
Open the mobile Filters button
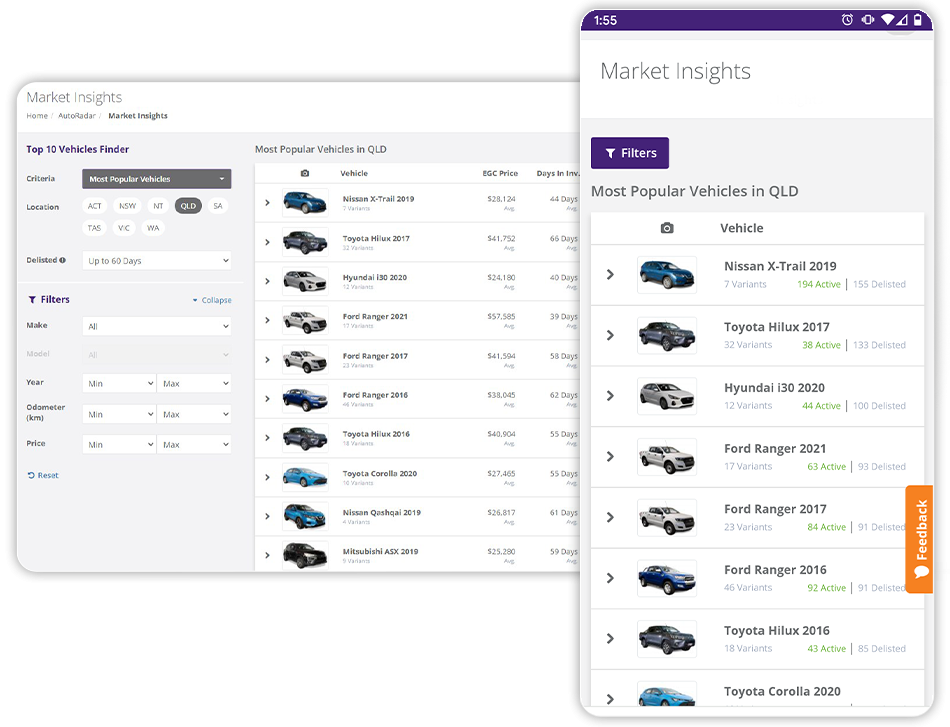[630, 153]
